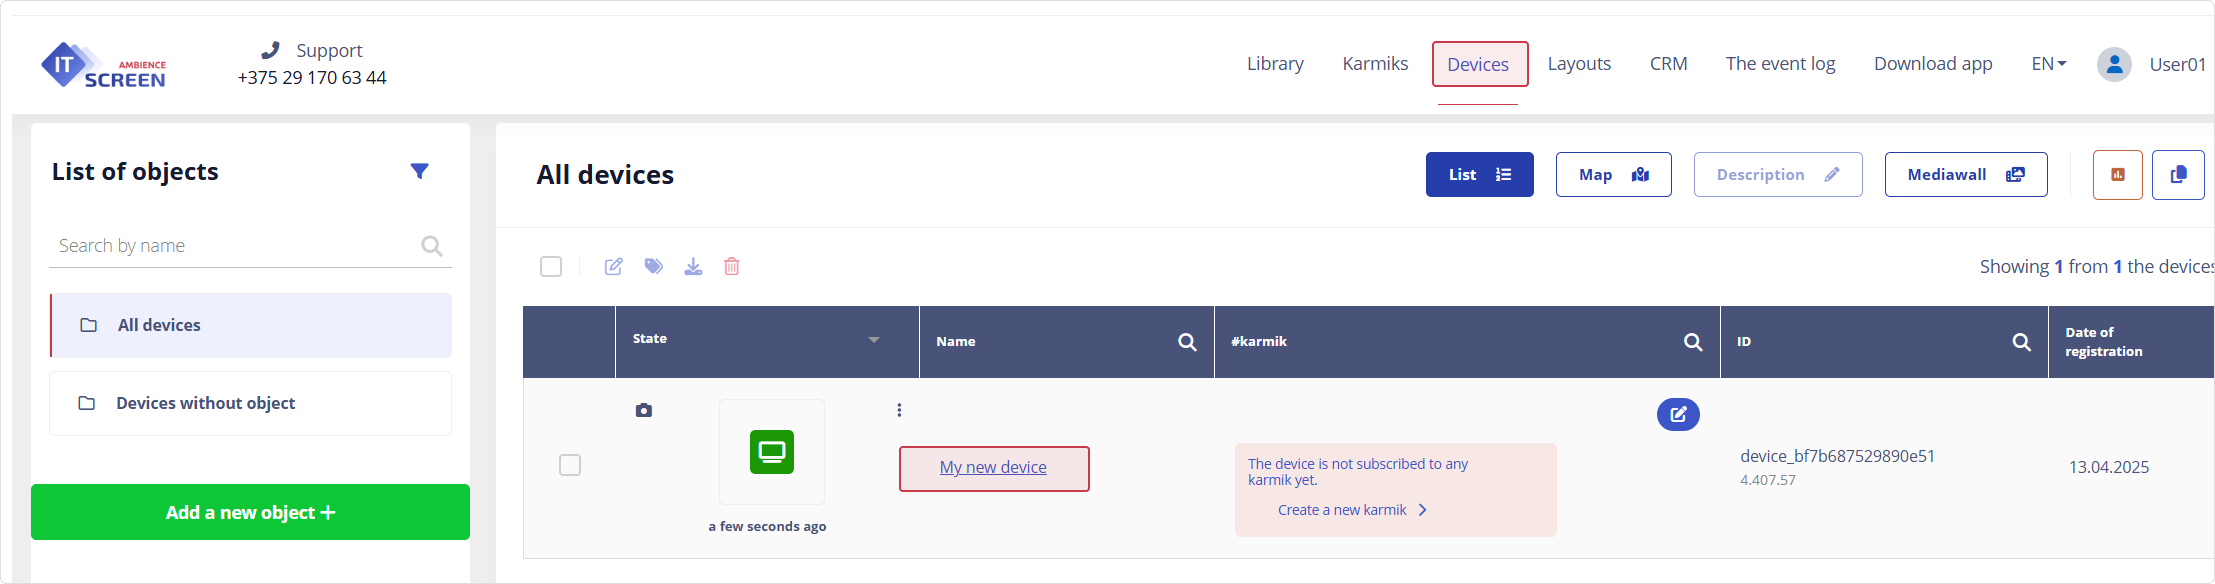Screen dimensions: 2215x584
Task: Click the tag icon above the device table
Action: (653, 266)
